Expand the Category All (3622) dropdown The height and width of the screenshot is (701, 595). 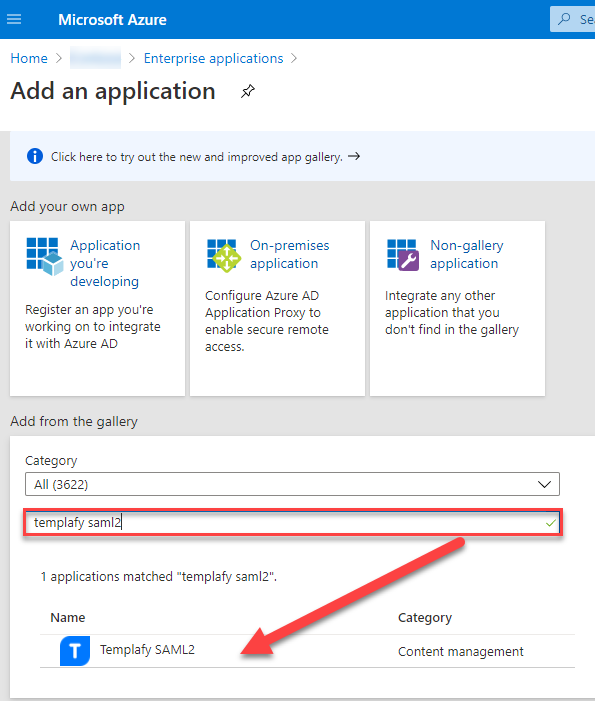click(292, 484)
